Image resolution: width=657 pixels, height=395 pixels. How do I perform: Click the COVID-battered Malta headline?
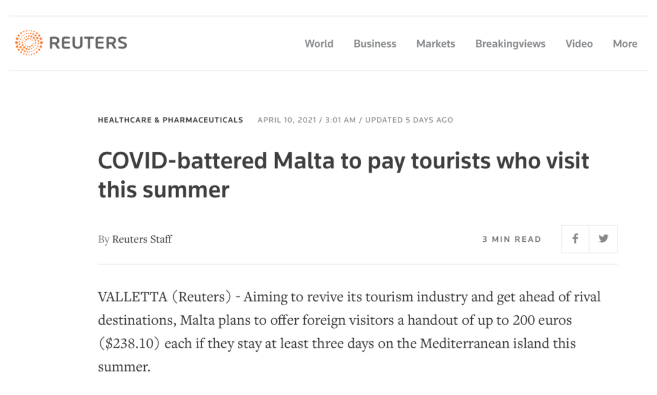click(x=343, y=175)
